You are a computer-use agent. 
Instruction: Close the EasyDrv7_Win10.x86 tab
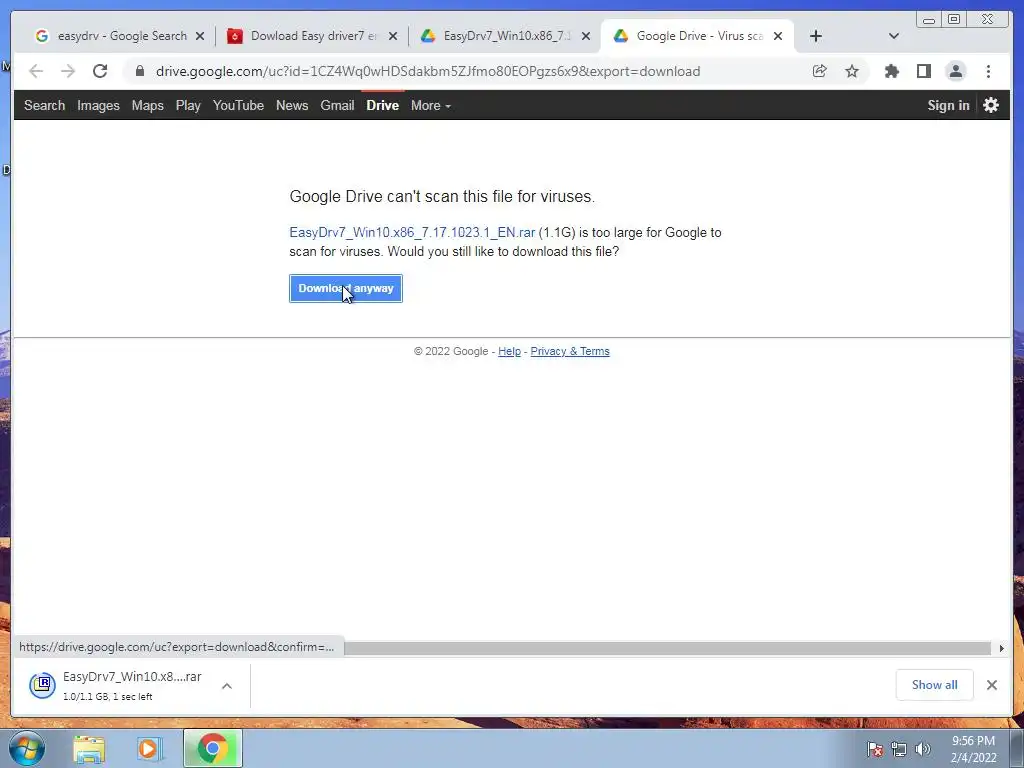[586, 36]
